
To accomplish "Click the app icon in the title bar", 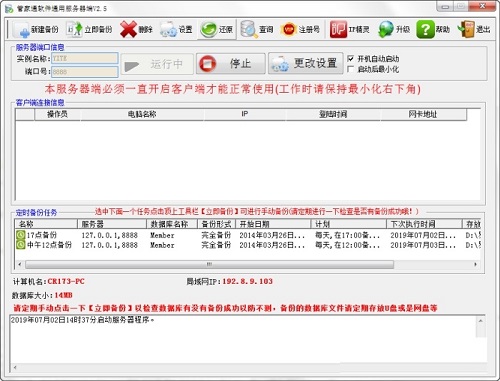I will [9, 8].
